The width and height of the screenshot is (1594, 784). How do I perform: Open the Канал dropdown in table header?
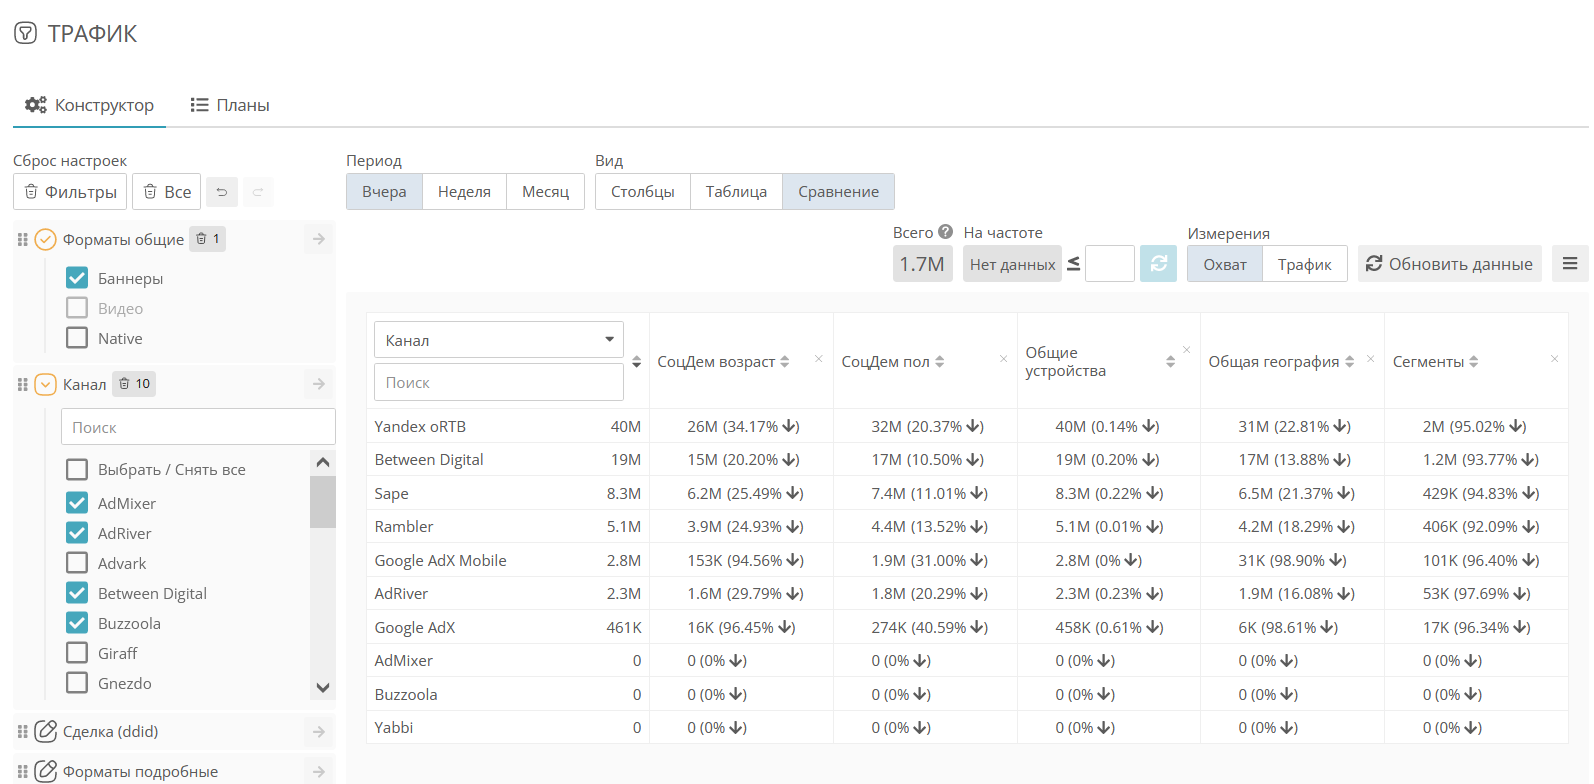[x=498, y=340]
